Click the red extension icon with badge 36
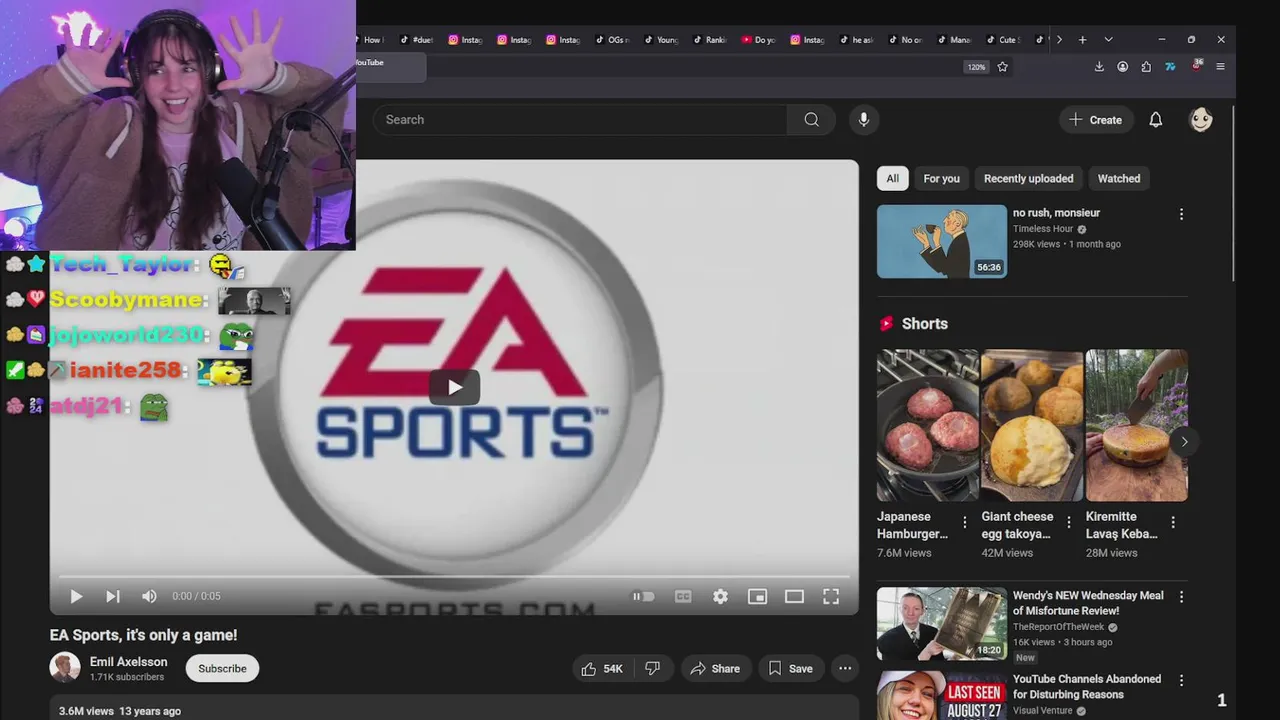The width and height of the screenshot is (1280, 720). pyautogui.click(x=1196, y=66)
